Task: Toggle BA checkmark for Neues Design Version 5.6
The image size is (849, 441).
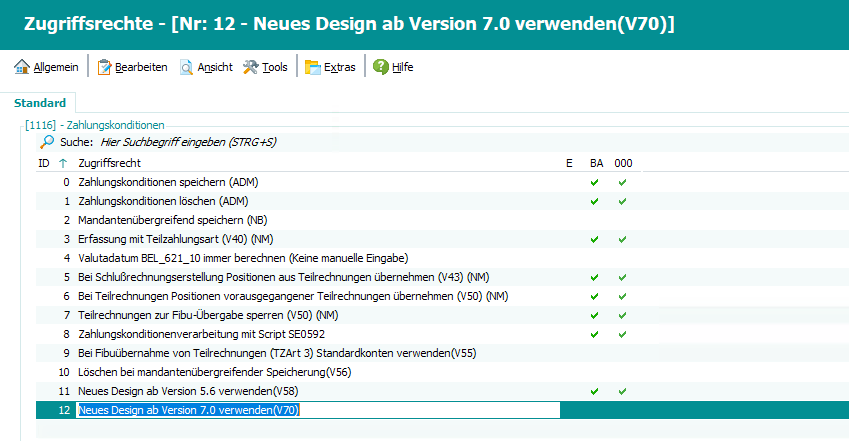Action: (x=595, y=391)
